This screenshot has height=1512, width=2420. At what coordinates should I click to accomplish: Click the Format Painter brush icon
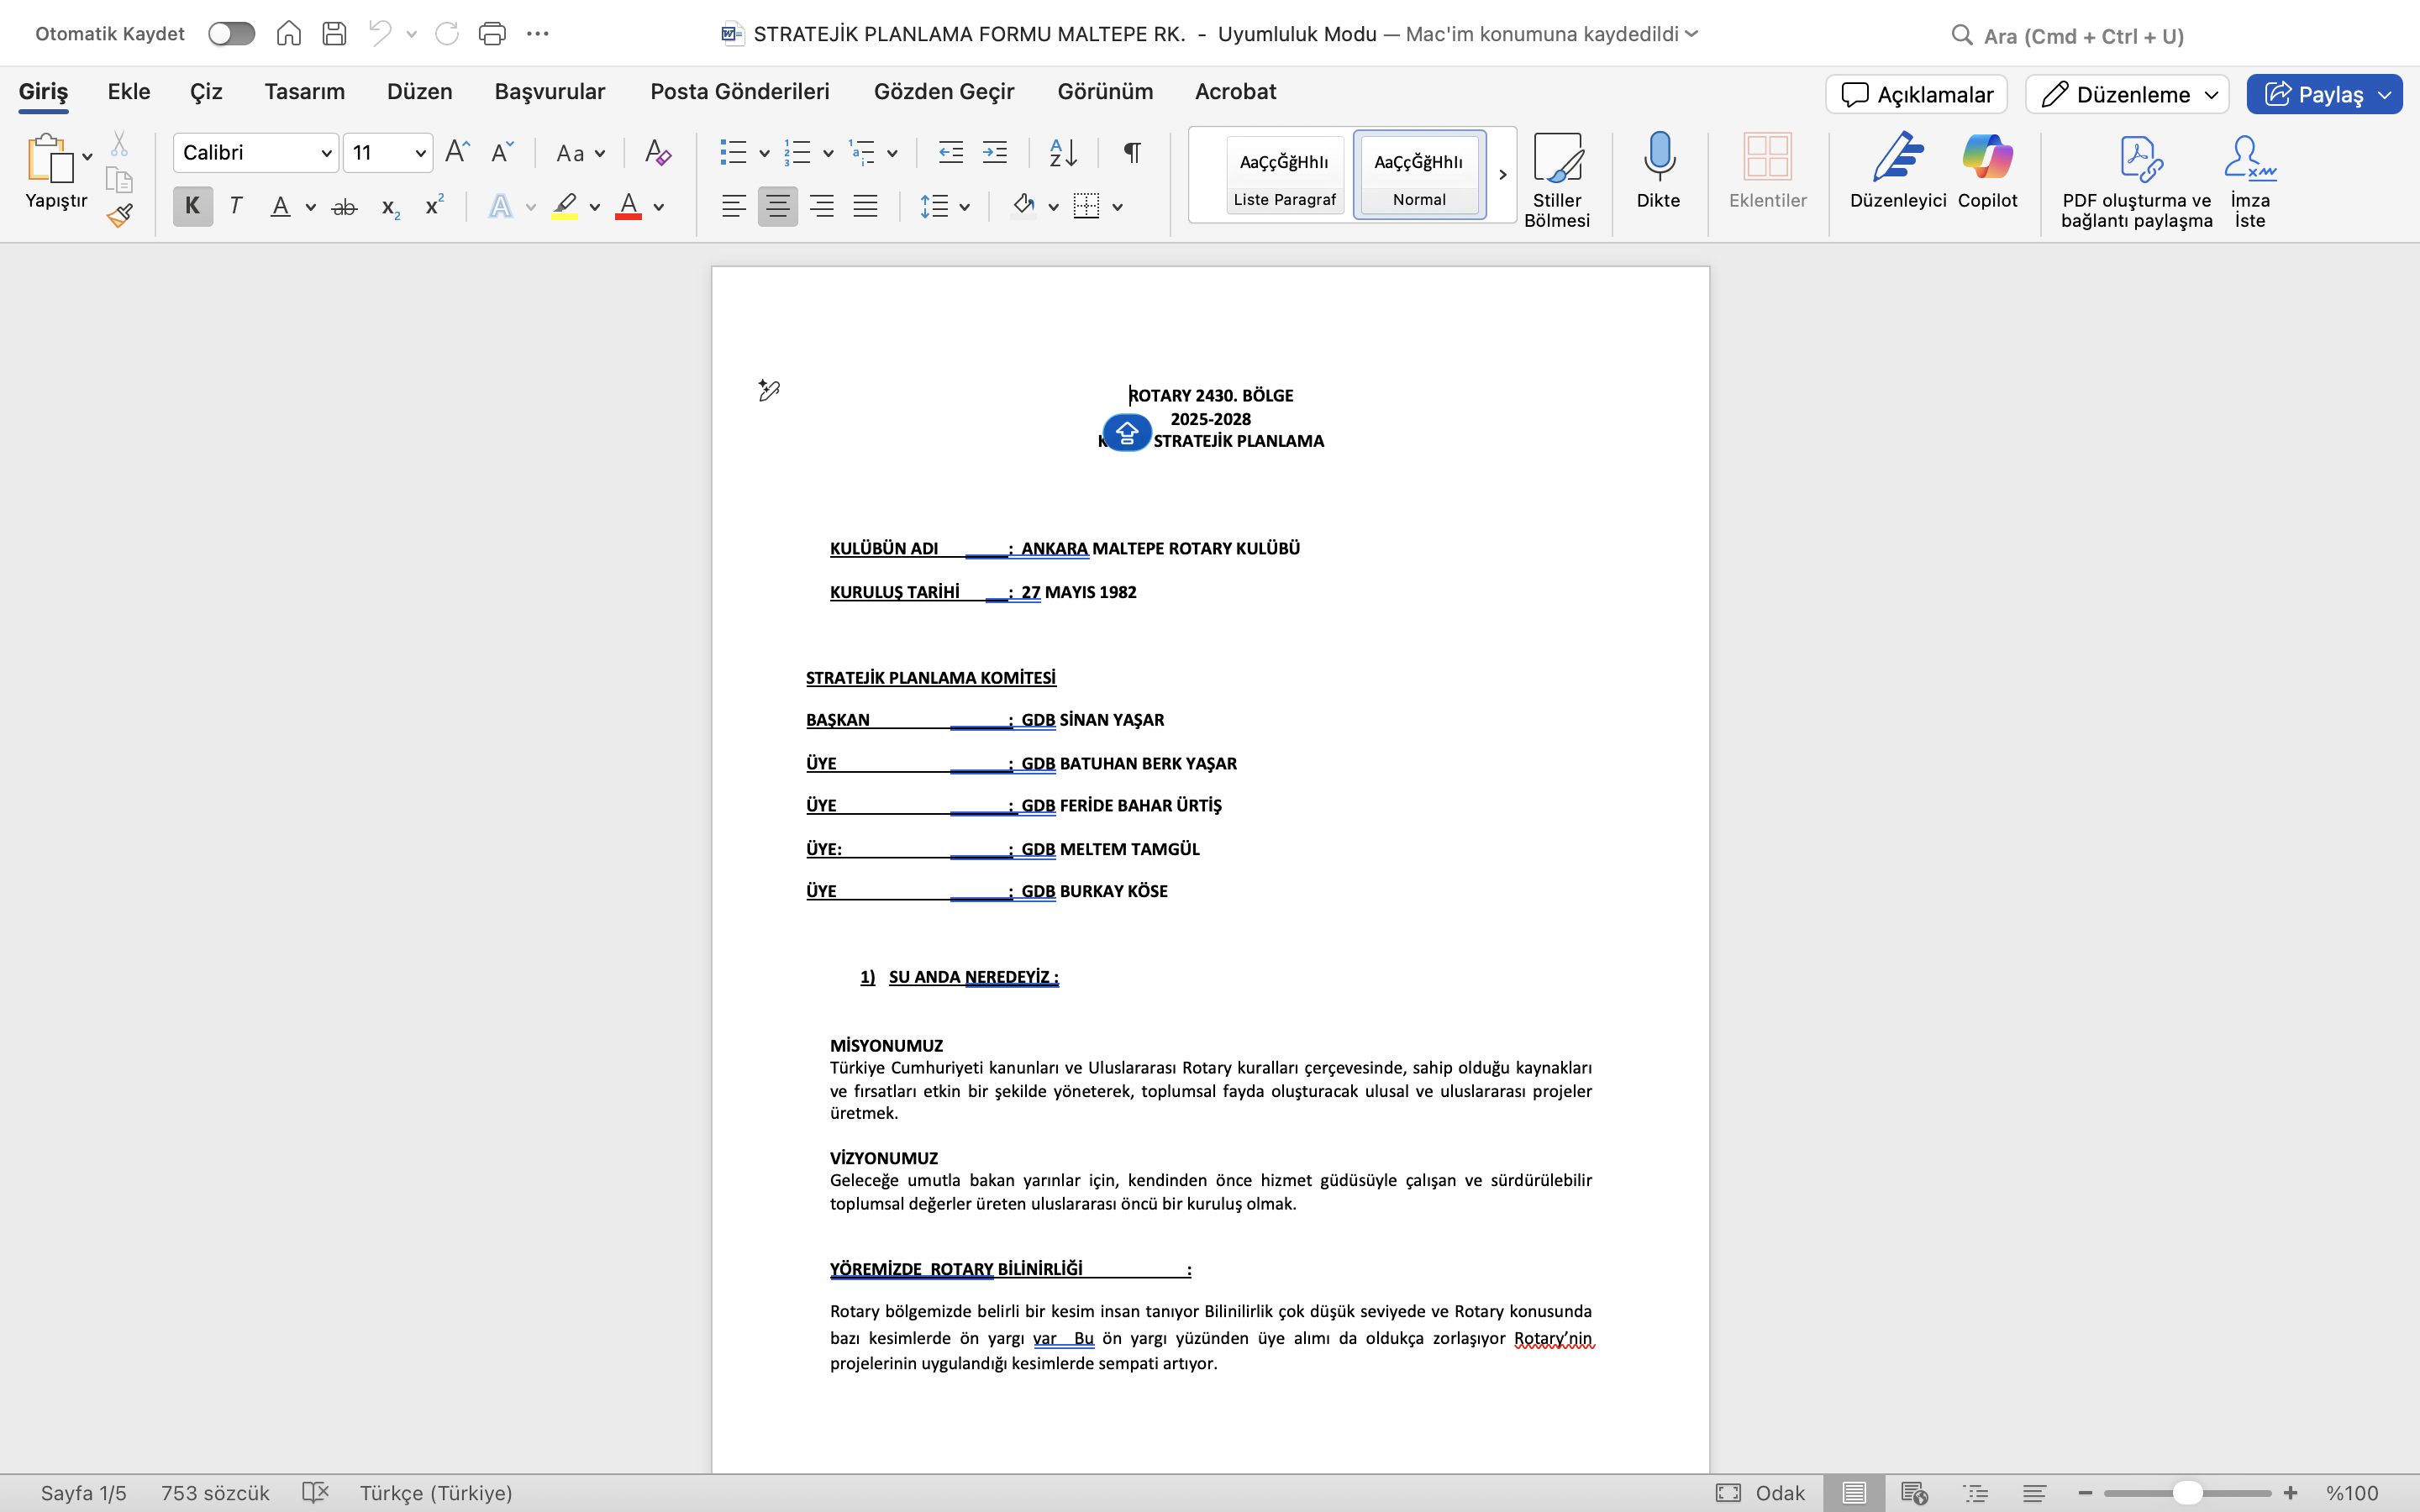click(120, 215)
